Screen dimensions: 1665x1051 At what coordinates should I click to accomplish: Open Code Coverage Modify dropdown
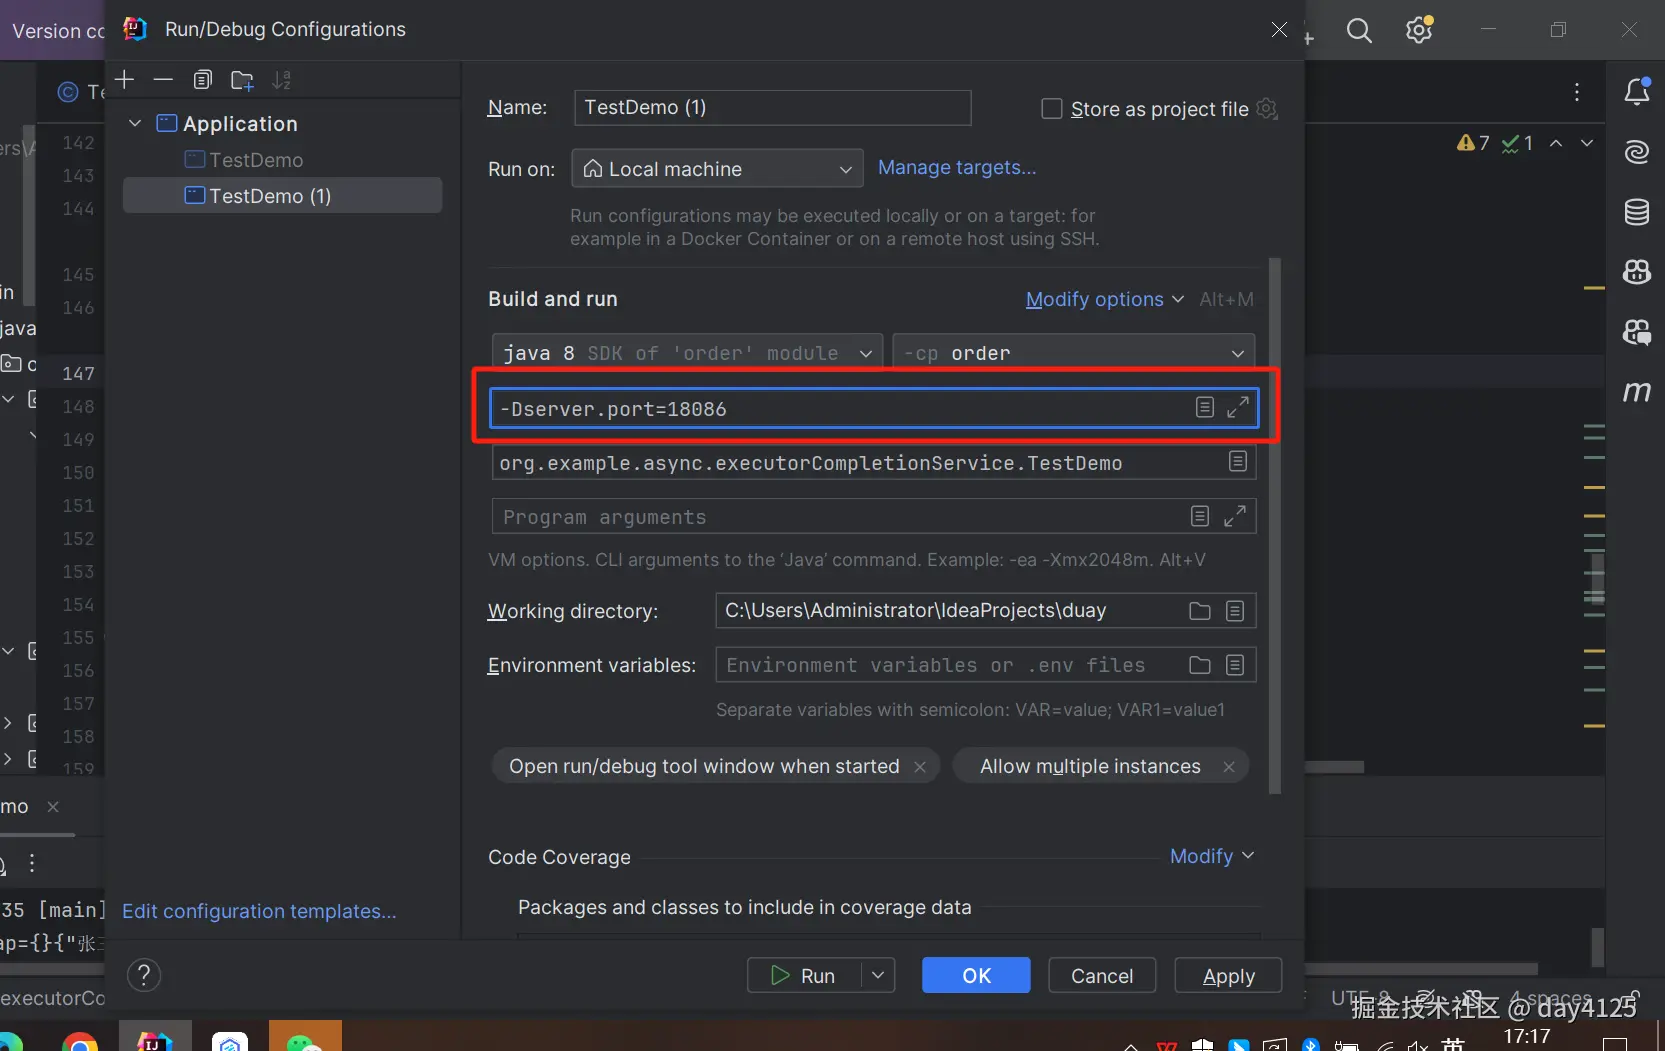[x=1212, y=856]
